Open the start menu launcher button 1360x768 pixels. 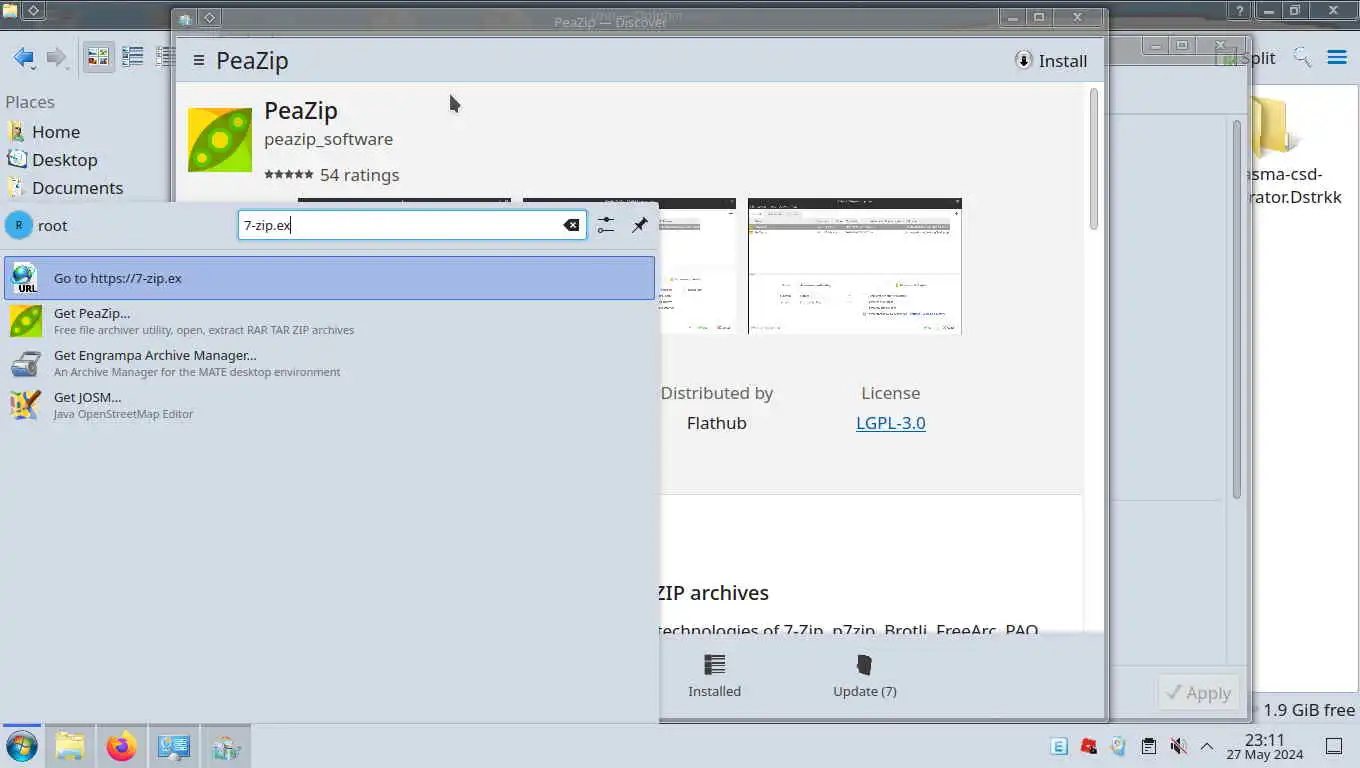coord(21,746)
